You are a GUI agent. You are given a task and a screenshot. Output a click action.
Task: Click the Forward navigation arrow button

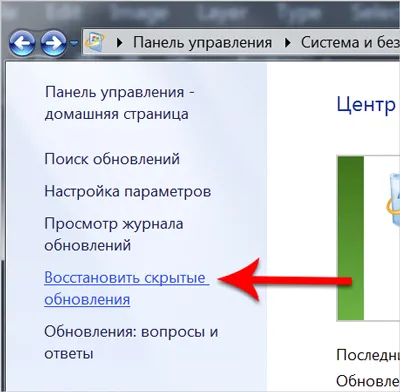(53, 43)
